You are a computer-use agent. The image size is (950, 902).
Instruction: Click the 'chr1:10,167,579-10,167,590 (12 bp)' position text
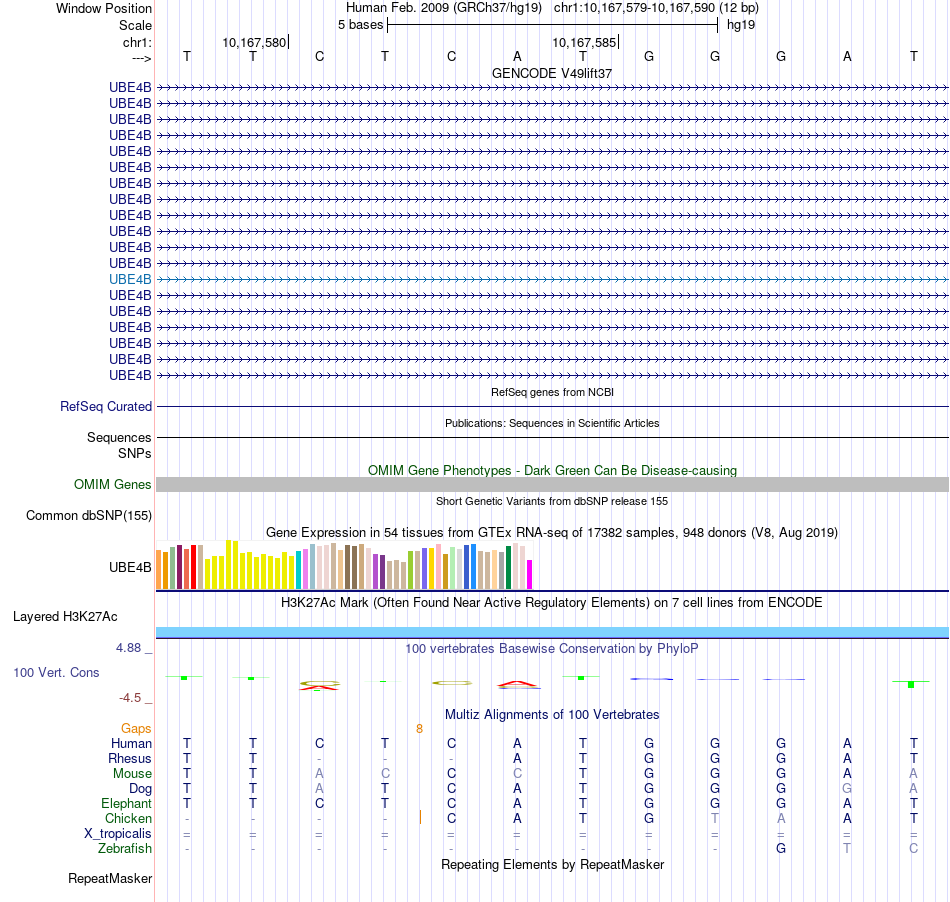[656, 8]
